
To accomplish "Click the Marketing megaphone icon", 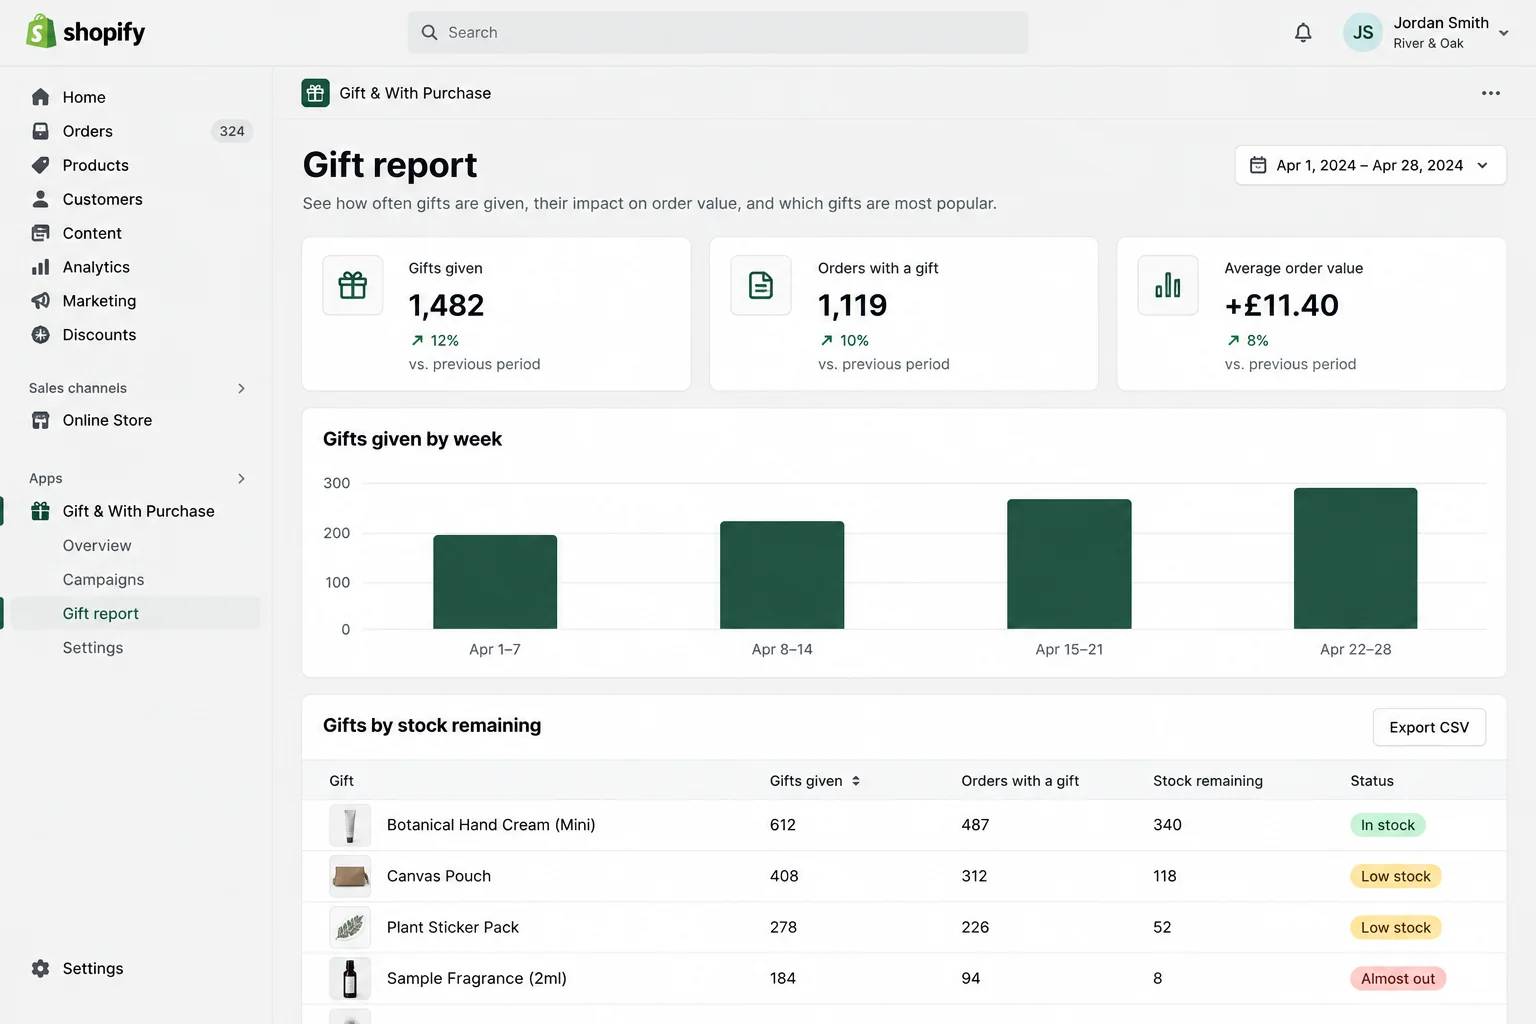I will pyautogui.click(x=40, y=301).
